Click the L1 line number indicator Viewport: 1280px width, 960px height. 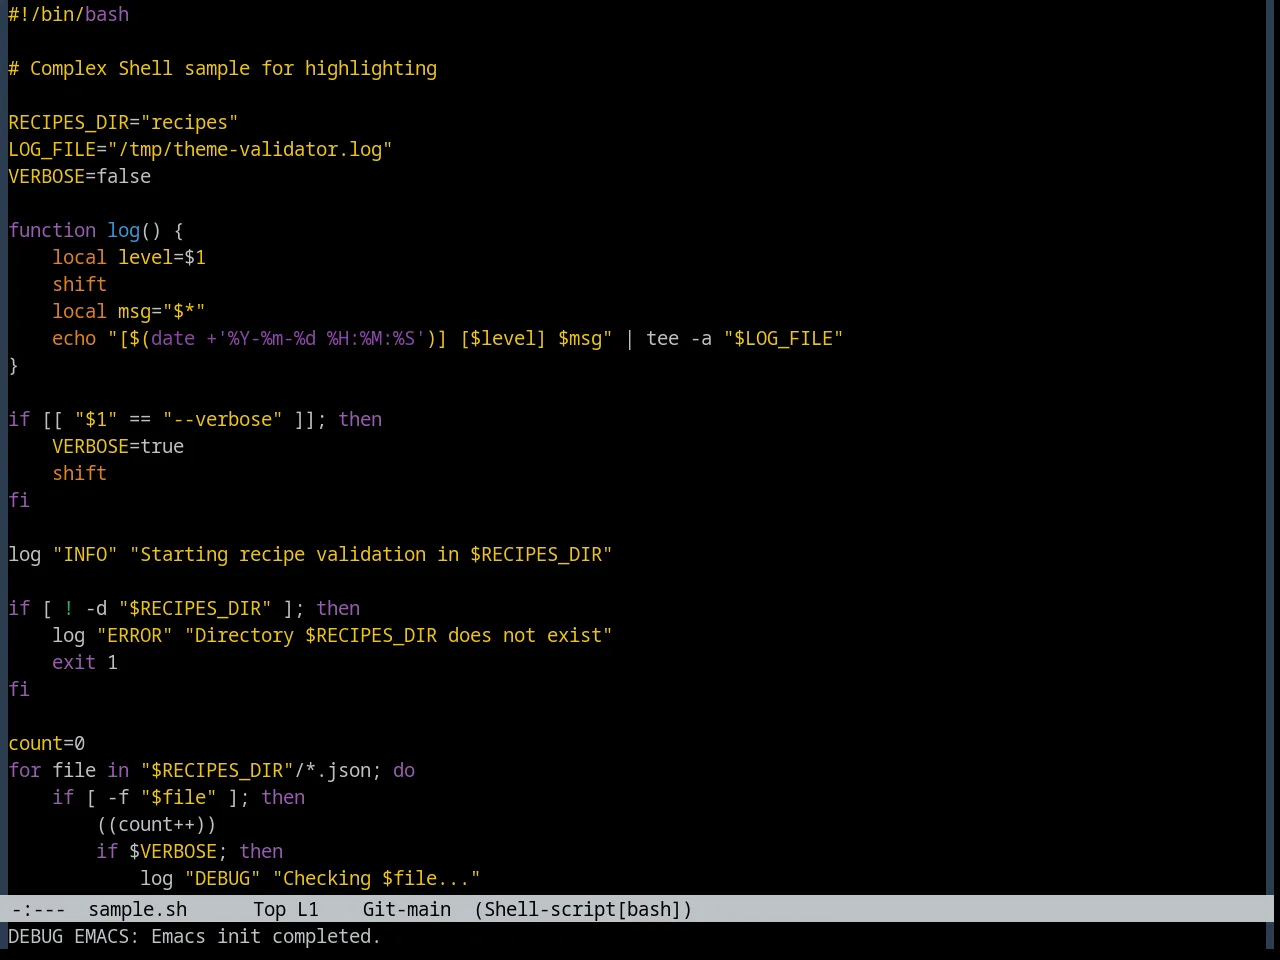point(307,909)
